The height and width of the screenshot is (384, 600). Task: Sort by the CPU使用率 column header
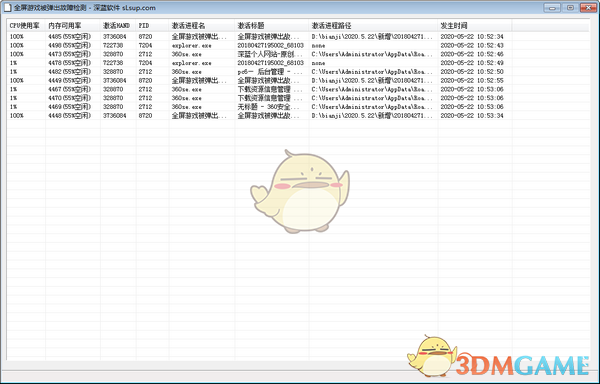pyautogui.click(x=26, y=26)
